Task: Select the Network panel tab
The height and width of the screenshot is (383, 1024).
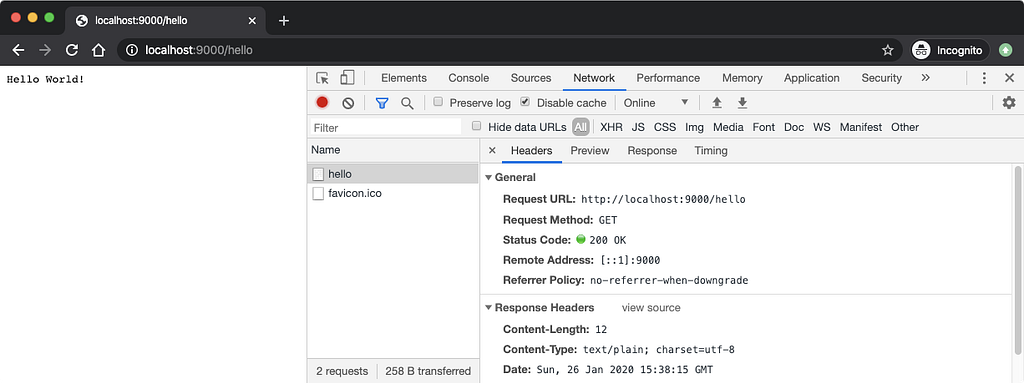Action: tap(594, 78)
